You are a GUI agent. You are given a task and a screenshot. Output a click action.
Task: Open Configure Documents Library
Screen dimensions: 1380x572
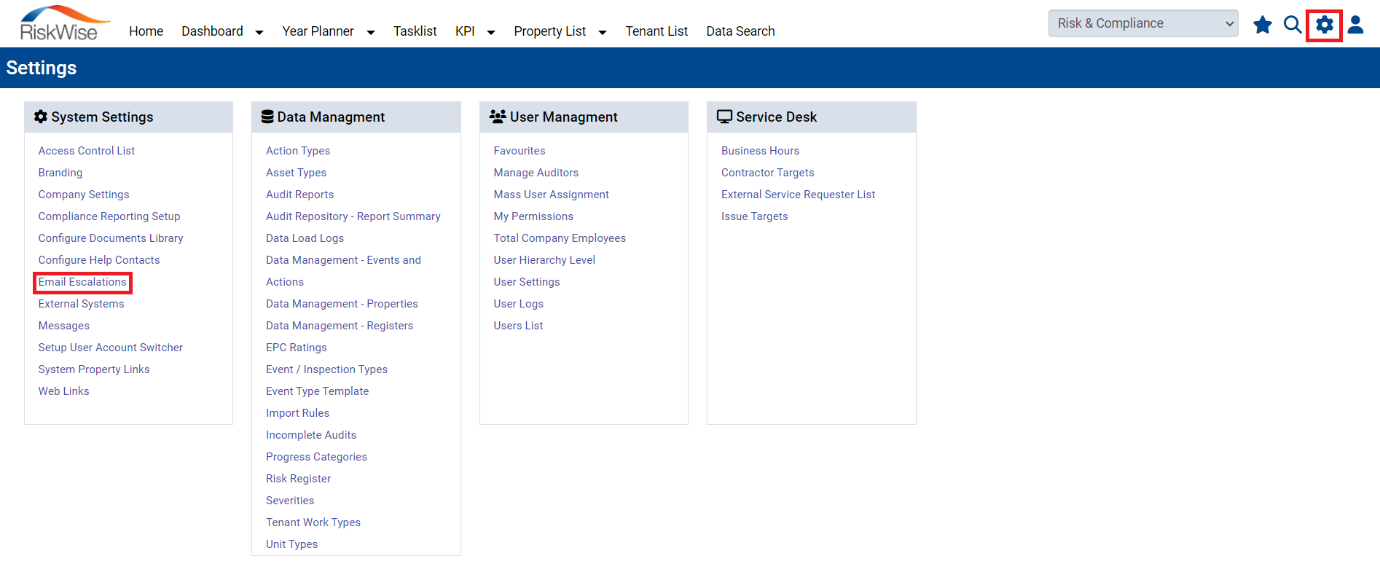[111, 239]
